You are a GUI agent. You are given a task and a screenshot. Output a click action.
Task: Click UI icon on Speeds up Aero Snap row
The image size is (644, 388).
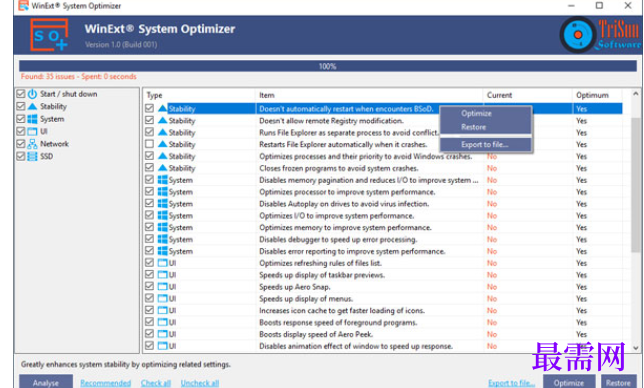pos(163,287)
